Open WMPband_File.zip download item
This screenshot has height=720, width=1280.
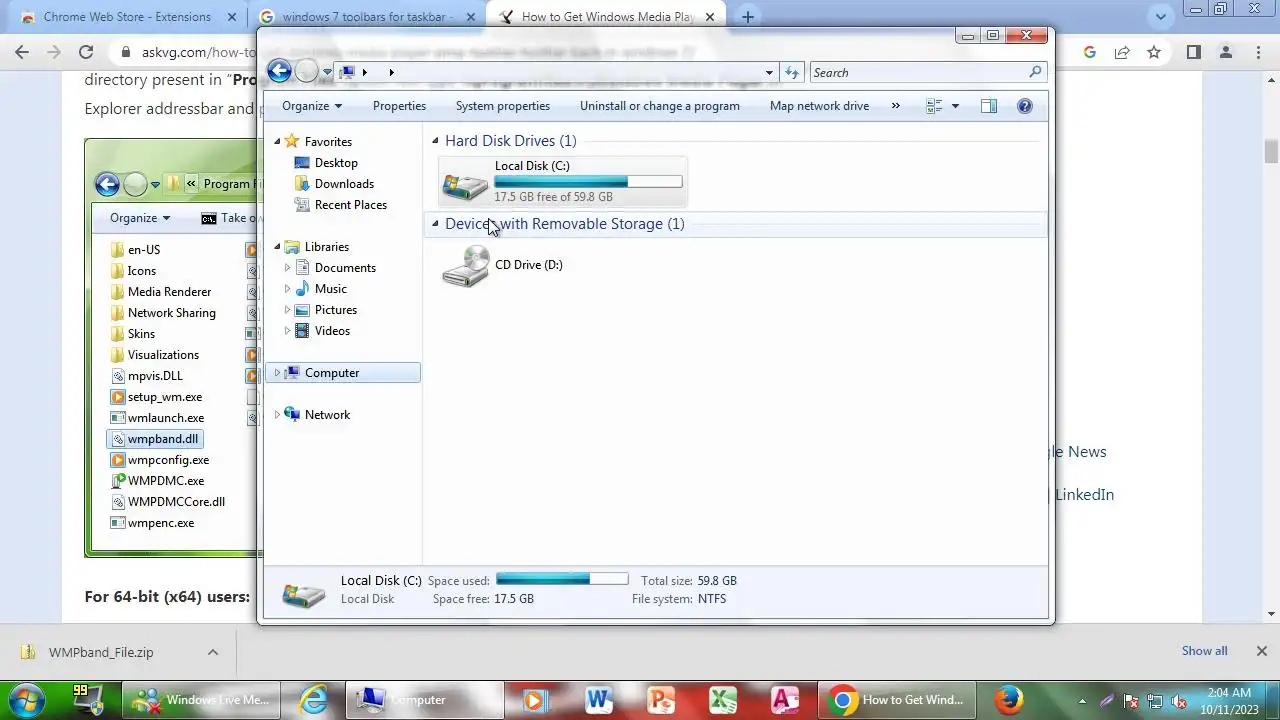[100, 652]
